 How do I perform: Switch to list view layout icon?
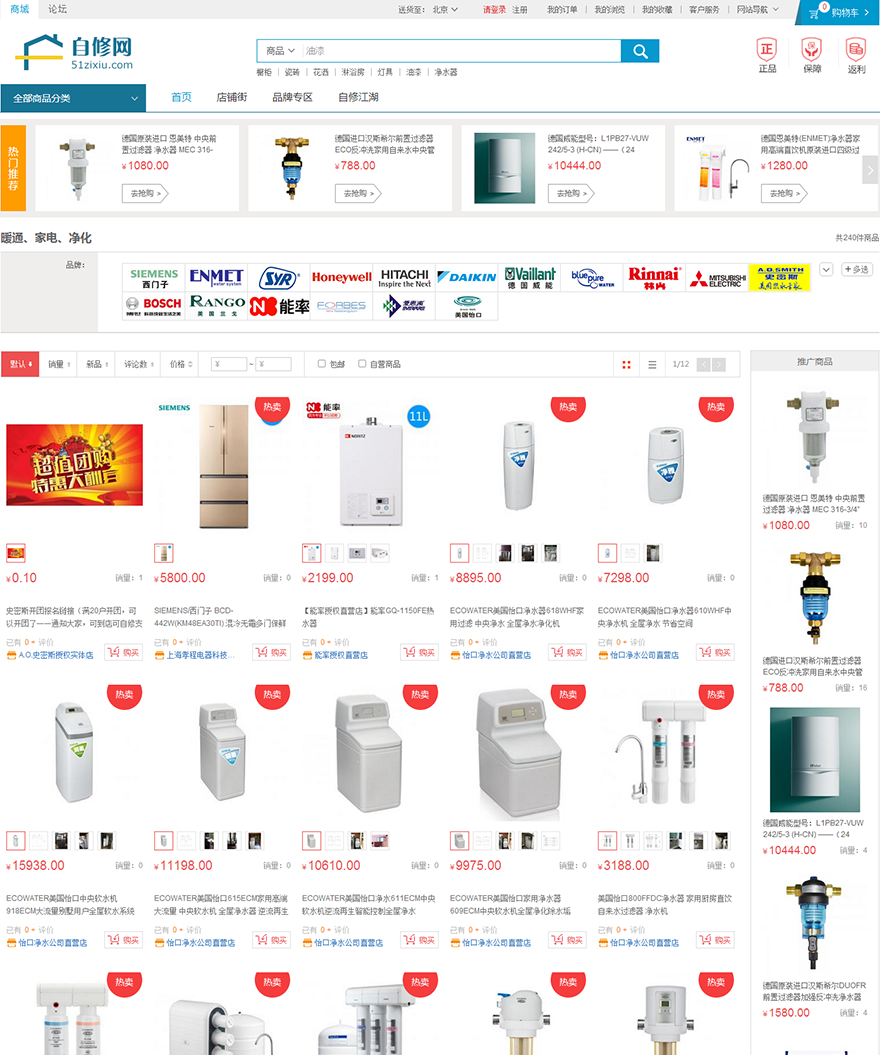[652, 365]
